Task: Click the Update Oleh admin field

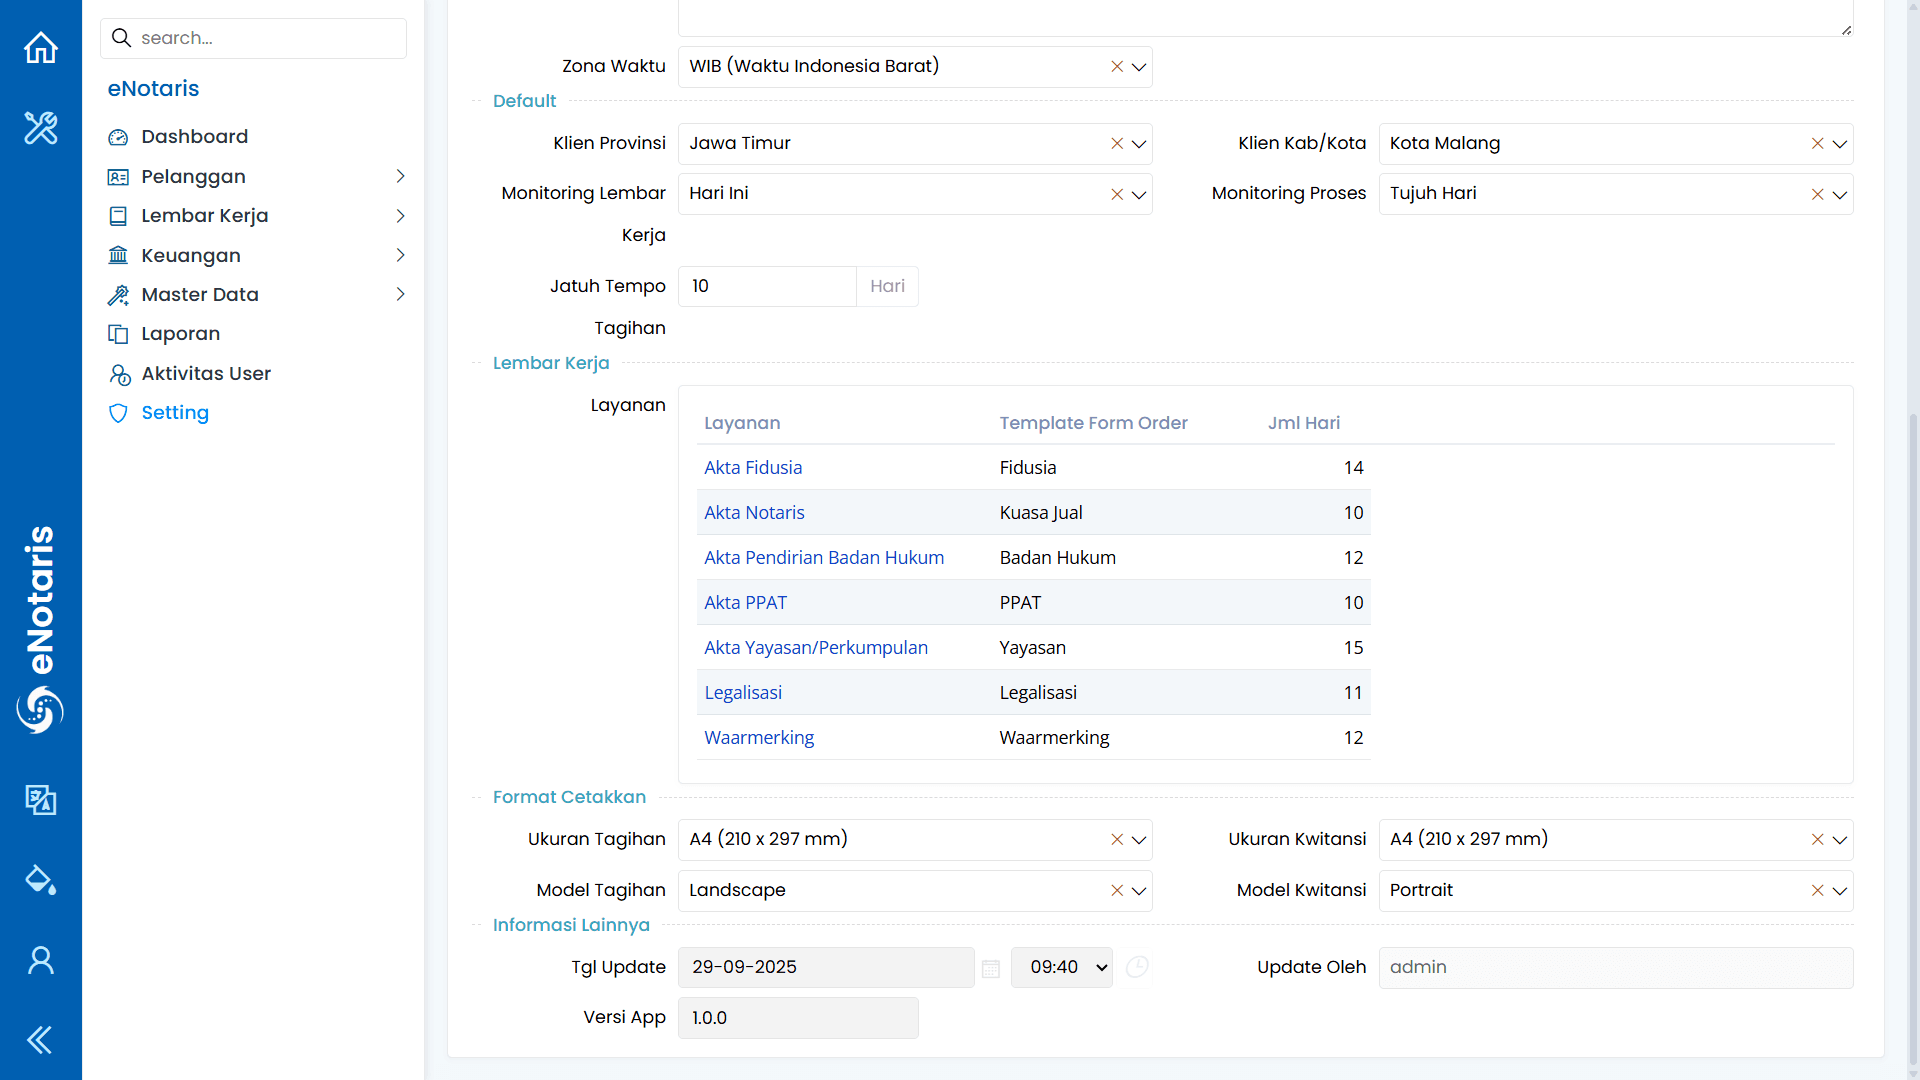Action: tap(1616, 967)
